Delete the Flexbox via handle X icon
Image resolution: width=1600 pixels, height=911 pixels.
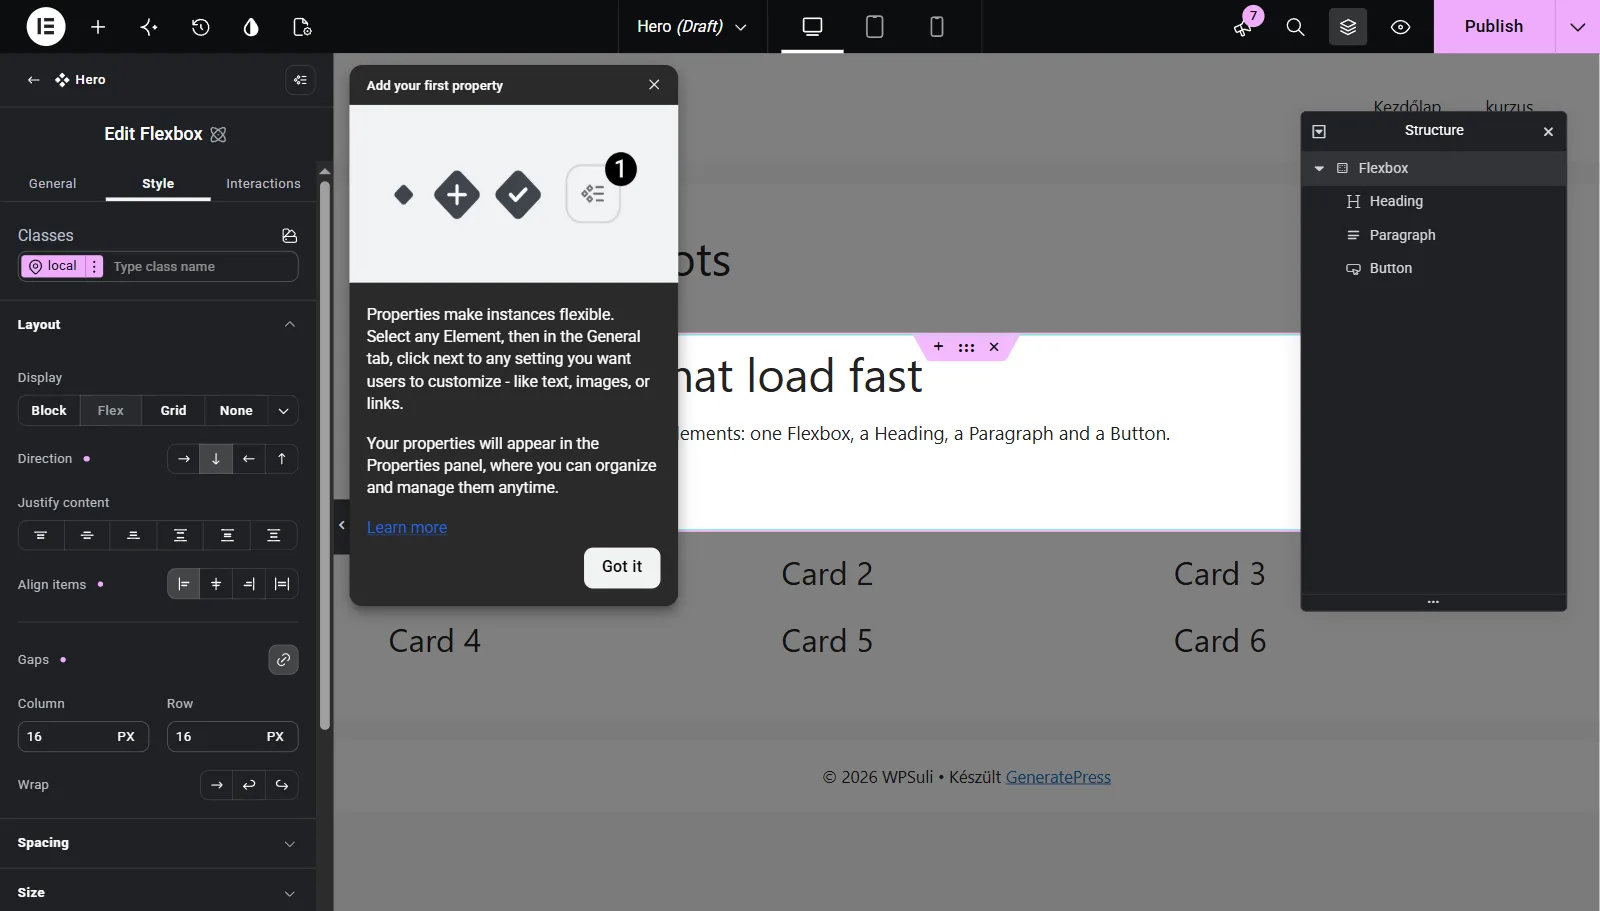coord(994,347)
